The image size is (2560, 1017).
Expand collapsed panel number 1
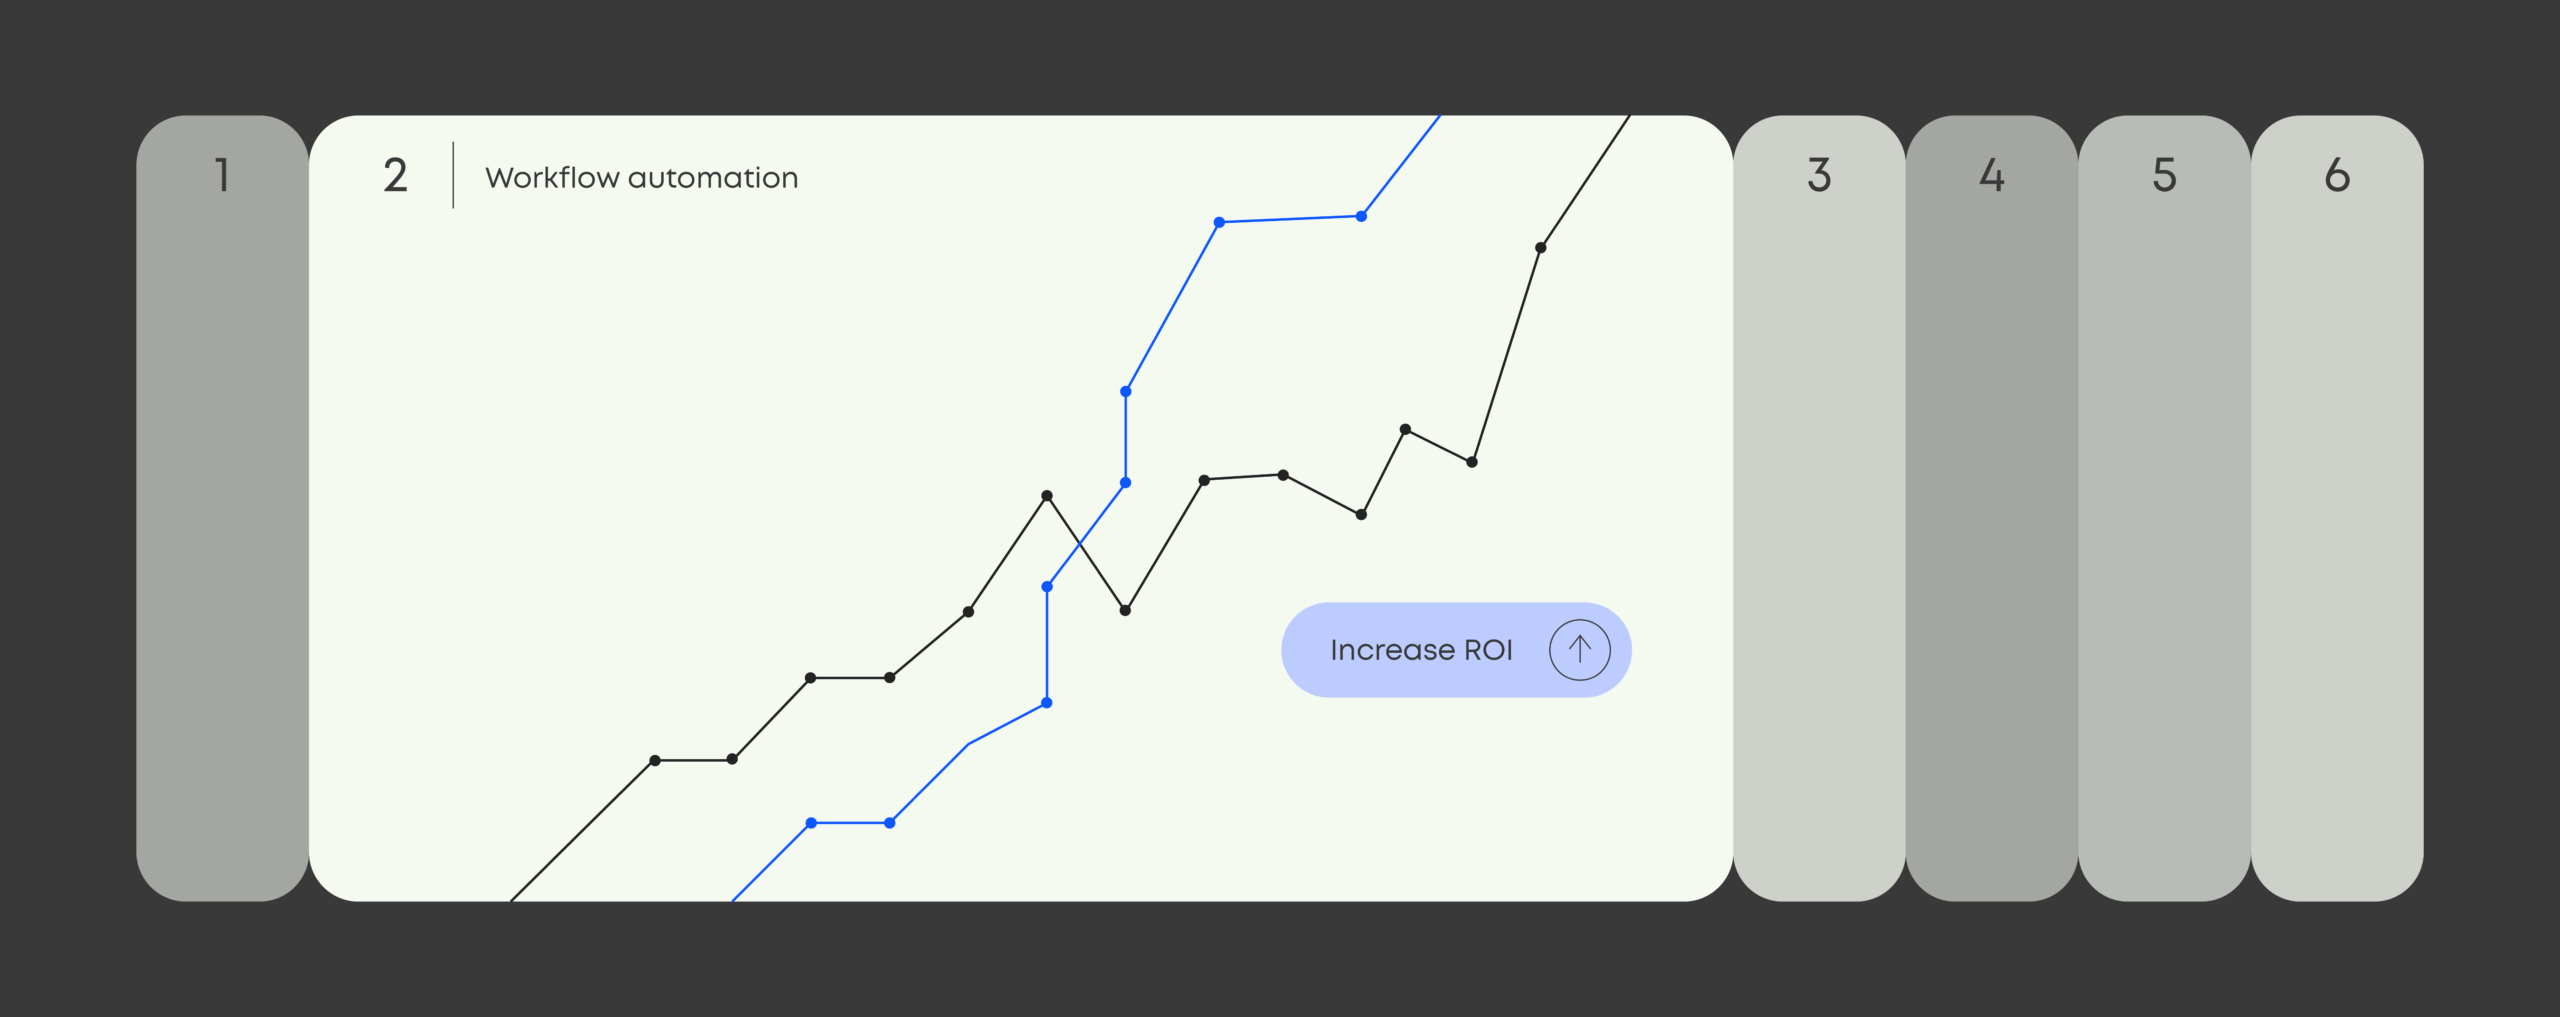click(222, 508)
